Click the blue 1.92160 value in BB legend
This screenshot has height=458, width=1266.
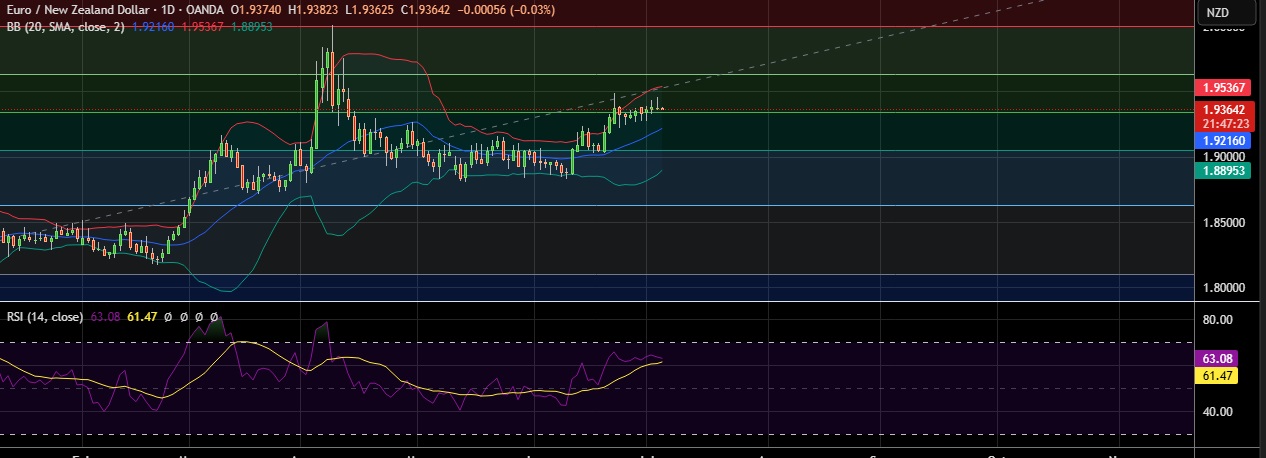point(153,28)
